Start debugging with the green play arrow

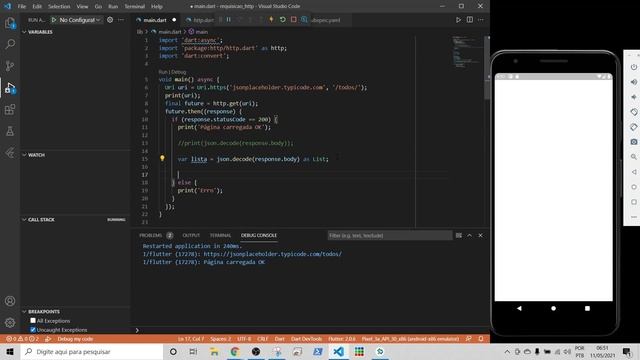click(53, 20)
